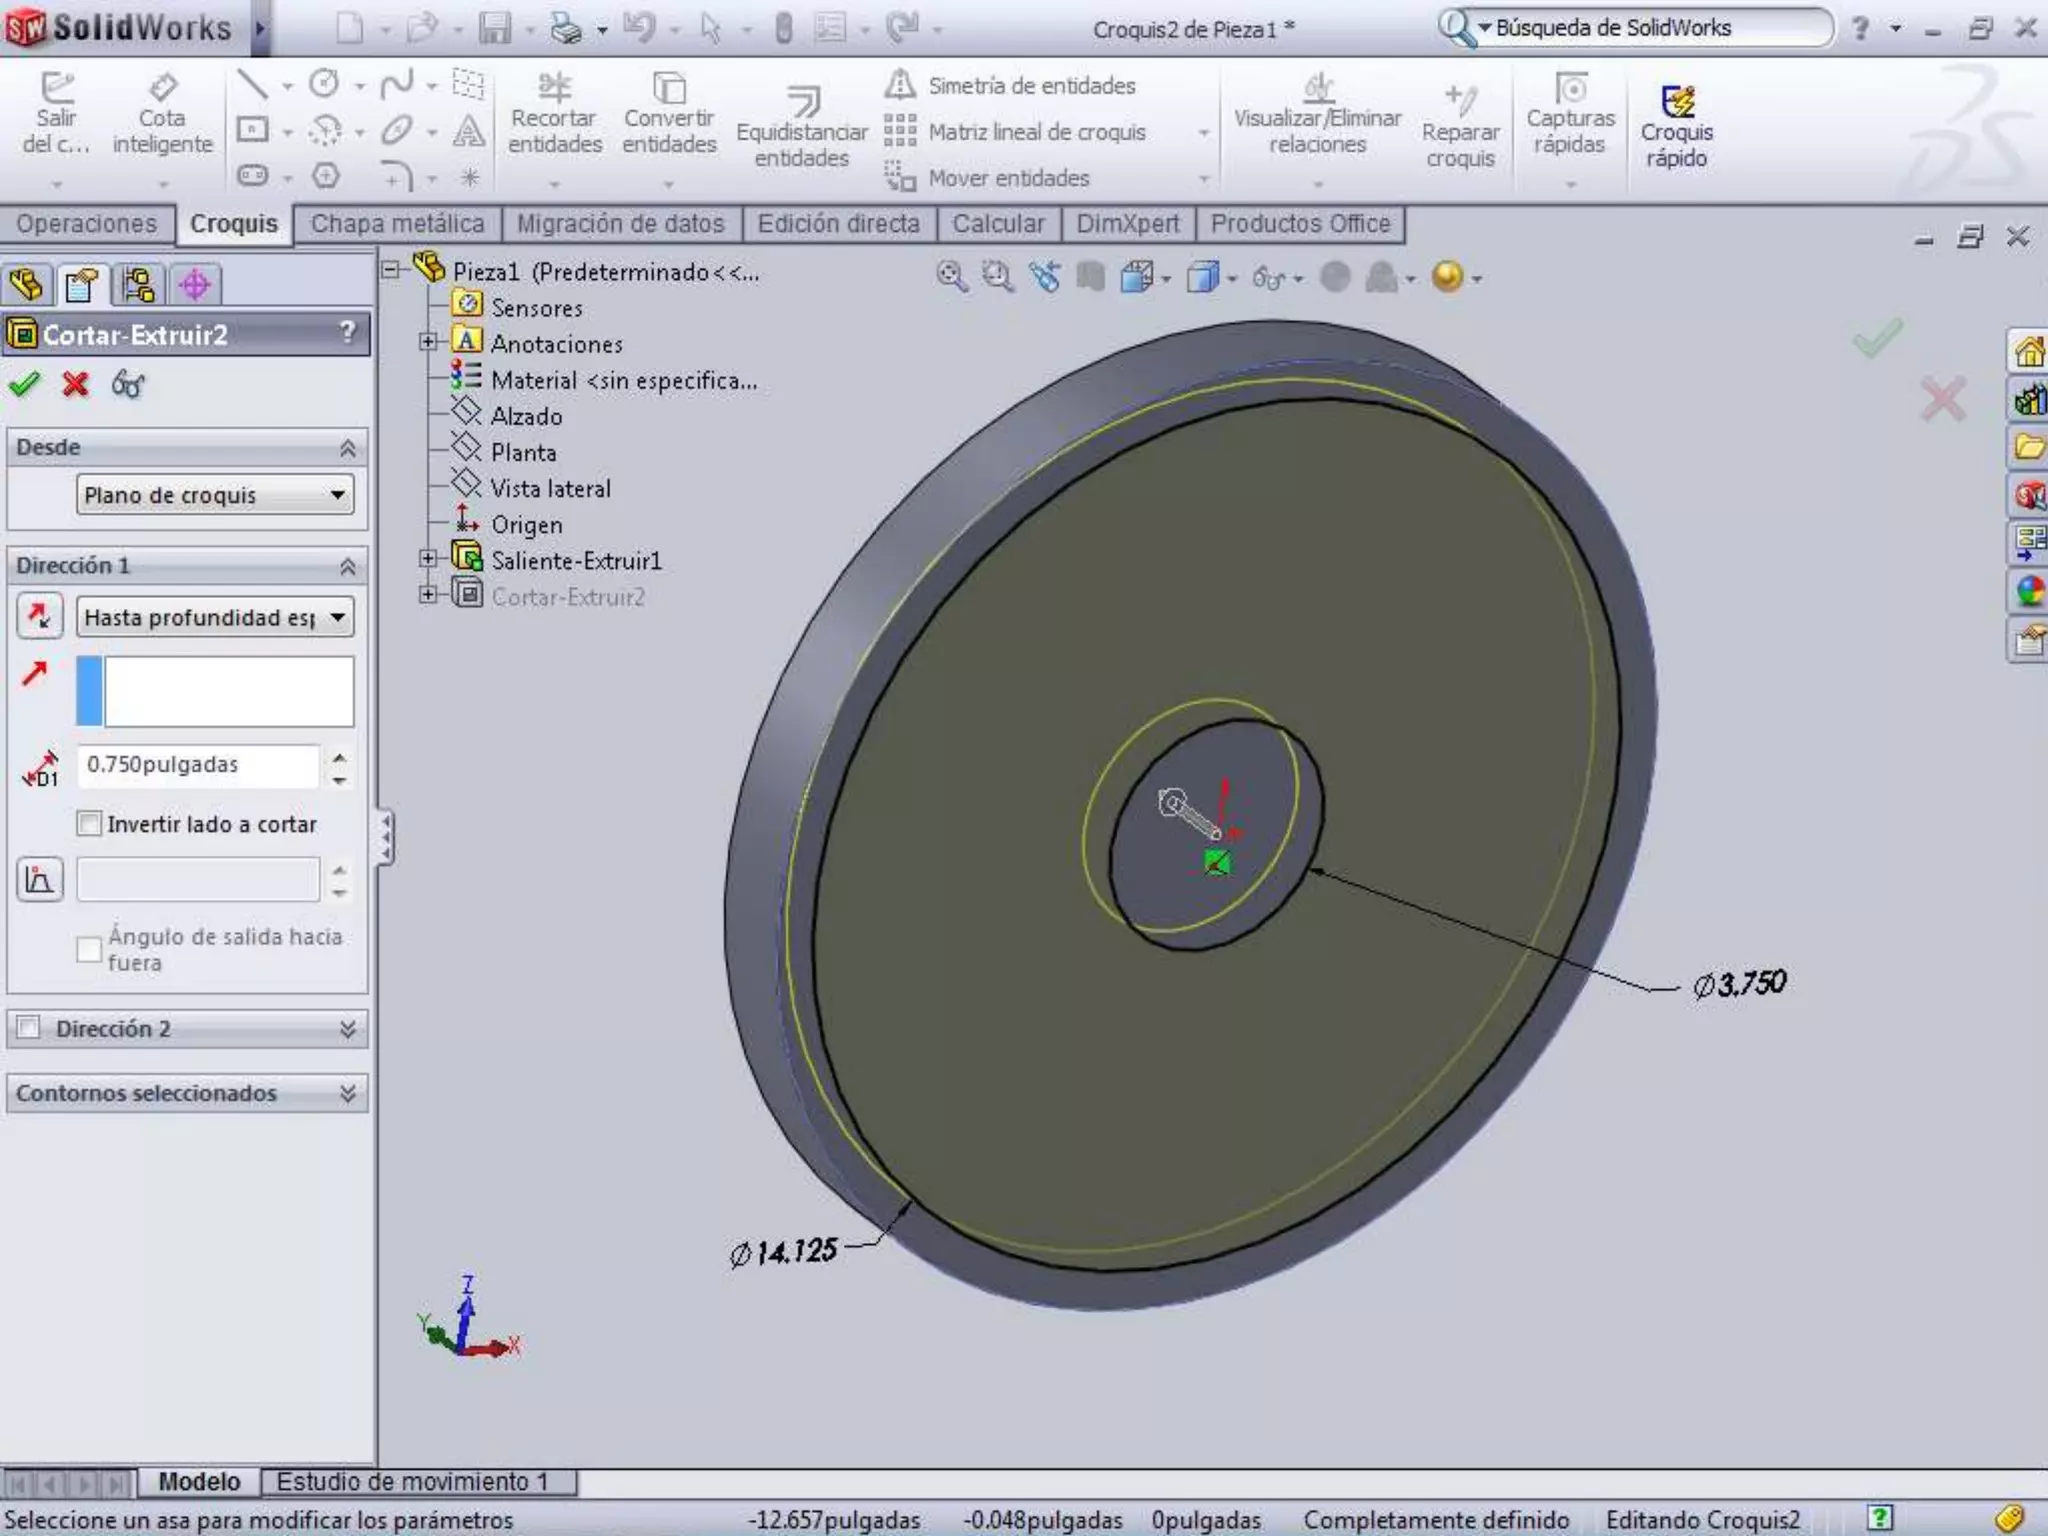Click reverse direction arrow button
The height and width of the screenshot is (1536, 2048).
[40, 616]
